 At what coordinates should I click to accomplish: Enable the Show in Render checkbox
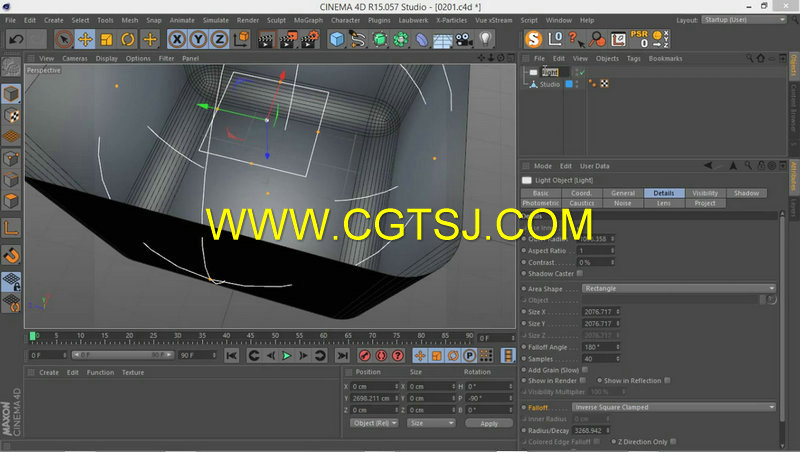click(583, 381)
